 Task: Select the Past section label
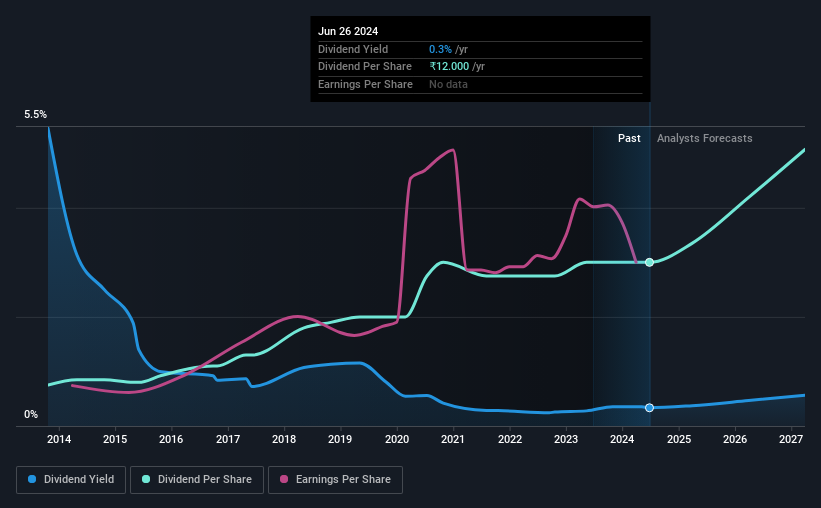point(629,138)
